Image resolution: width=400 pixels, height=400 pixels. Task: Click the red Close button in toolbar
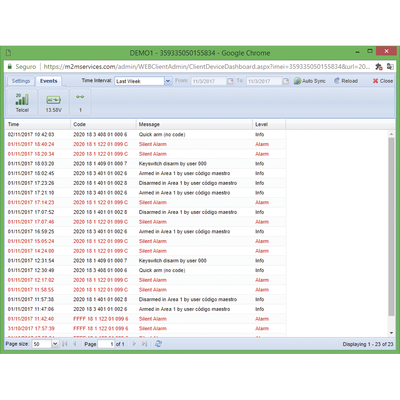(383, 81)
